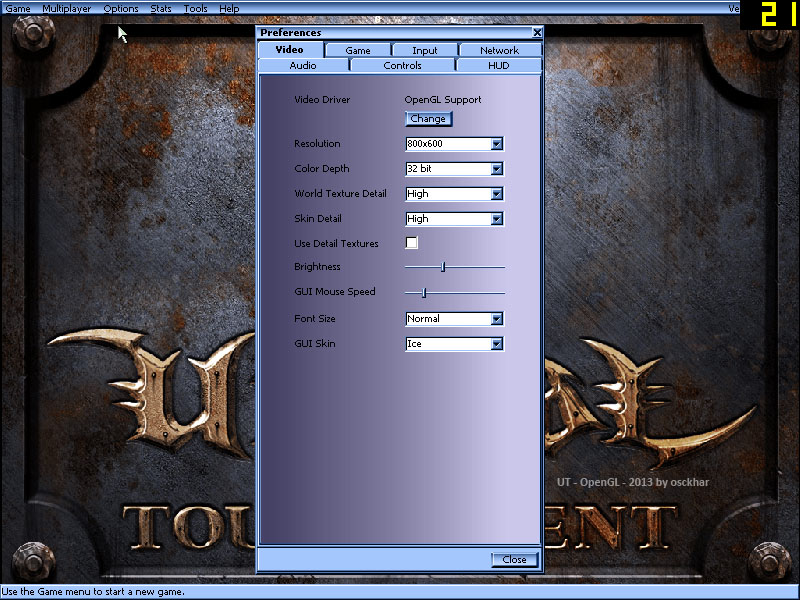Click the World Texture Detail label
Viewport: 800px width, 600px height.
pos(340,193)
